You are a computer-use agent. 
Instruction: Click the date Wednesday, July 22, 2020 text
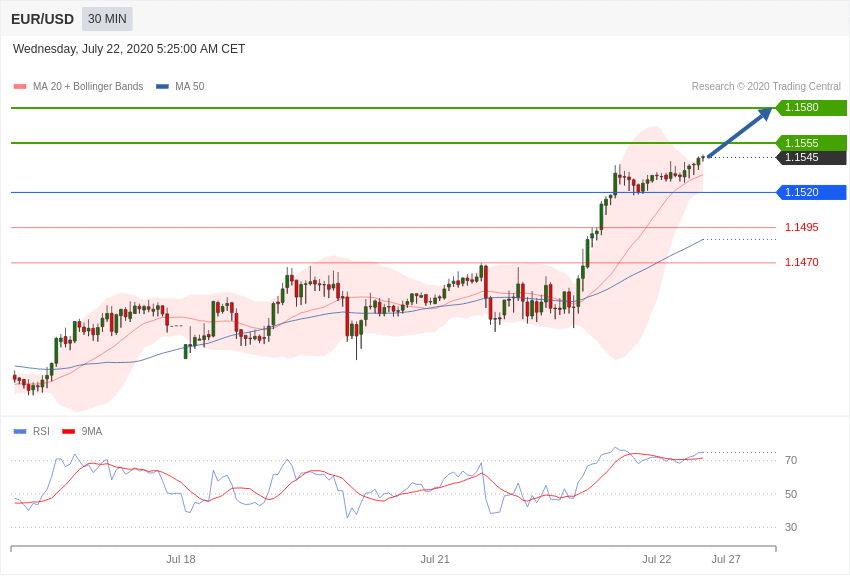coord(128,49)
